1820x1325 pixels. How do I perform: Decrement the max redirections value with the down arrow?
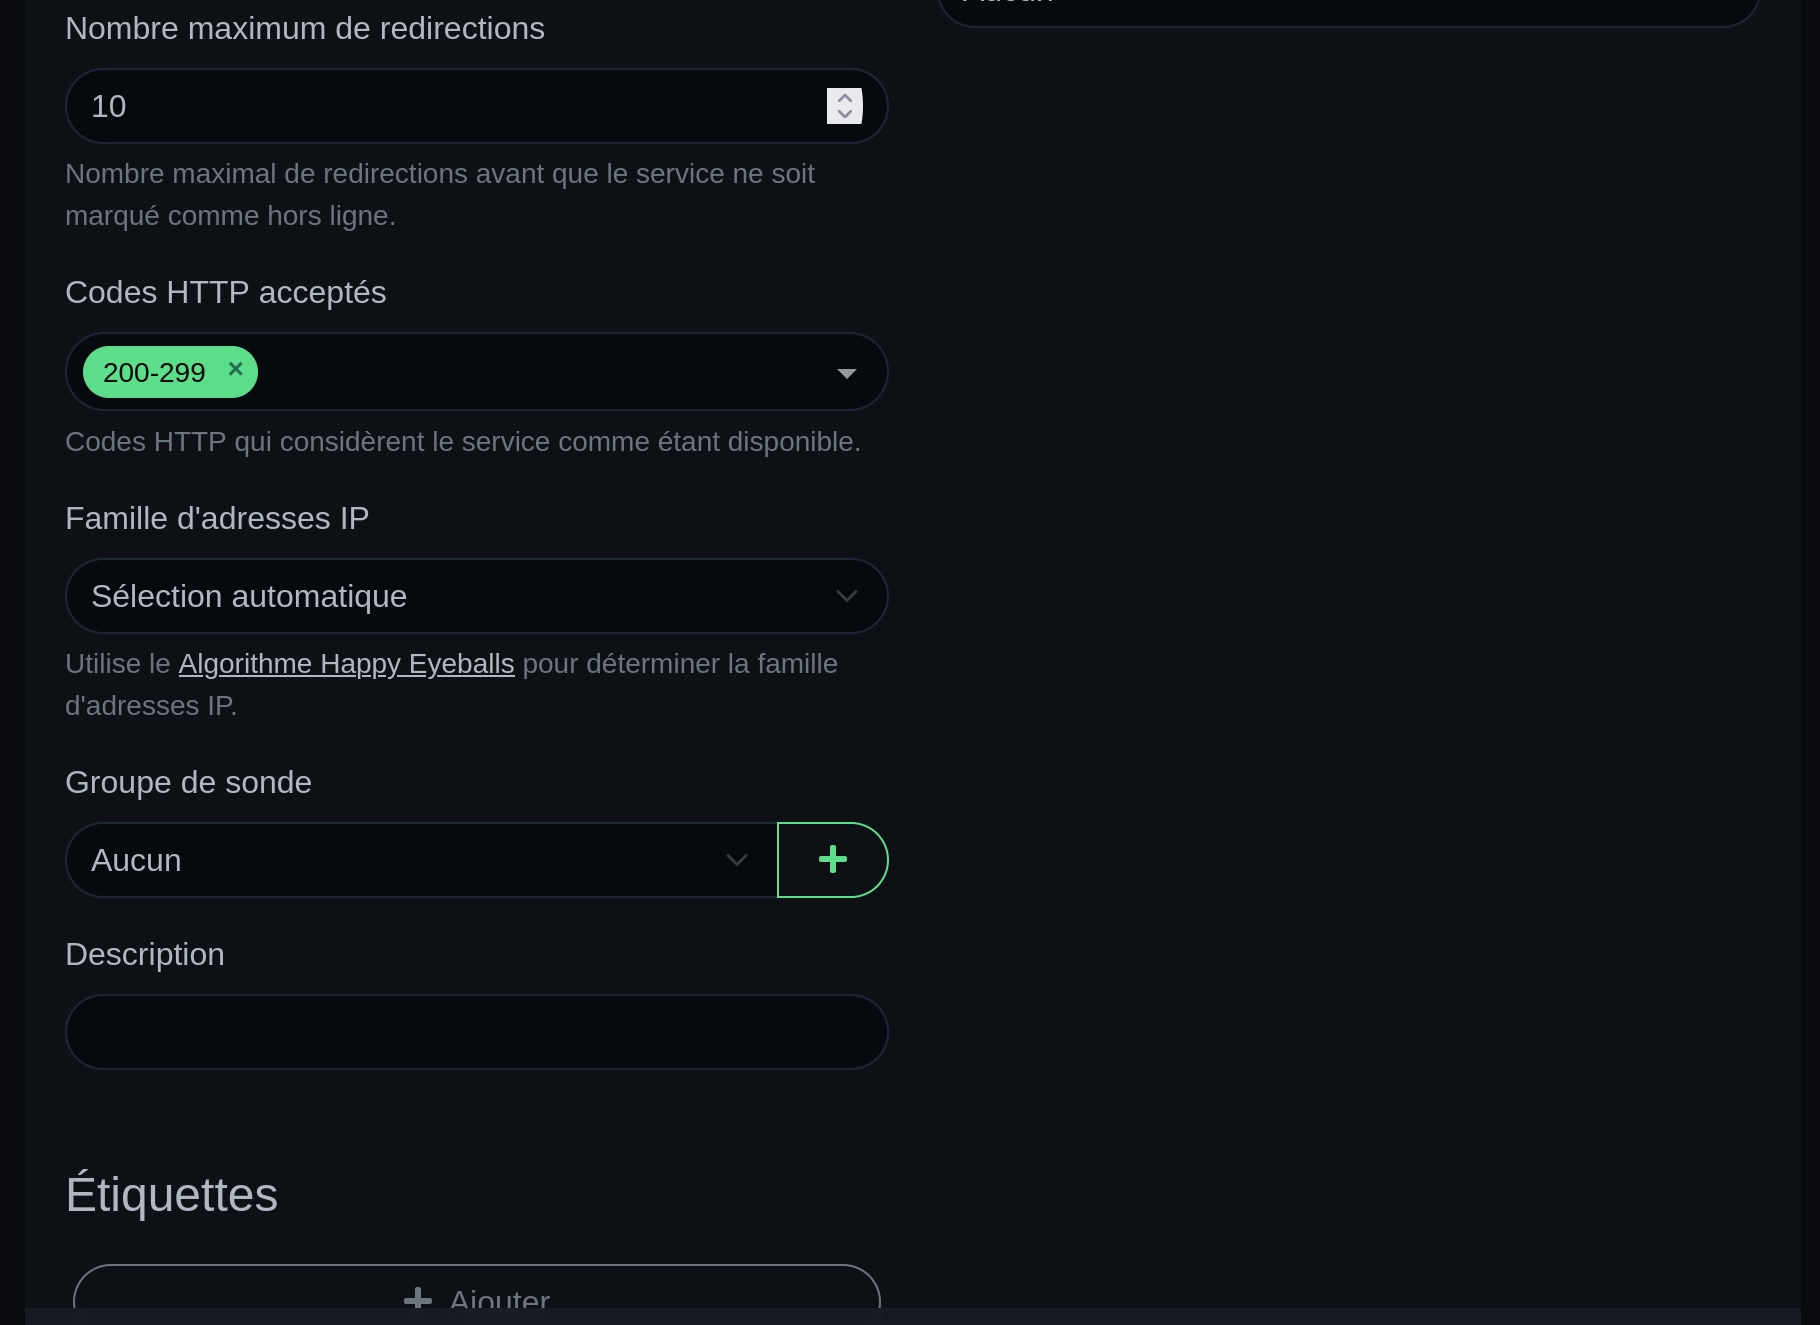pos(845,114)
